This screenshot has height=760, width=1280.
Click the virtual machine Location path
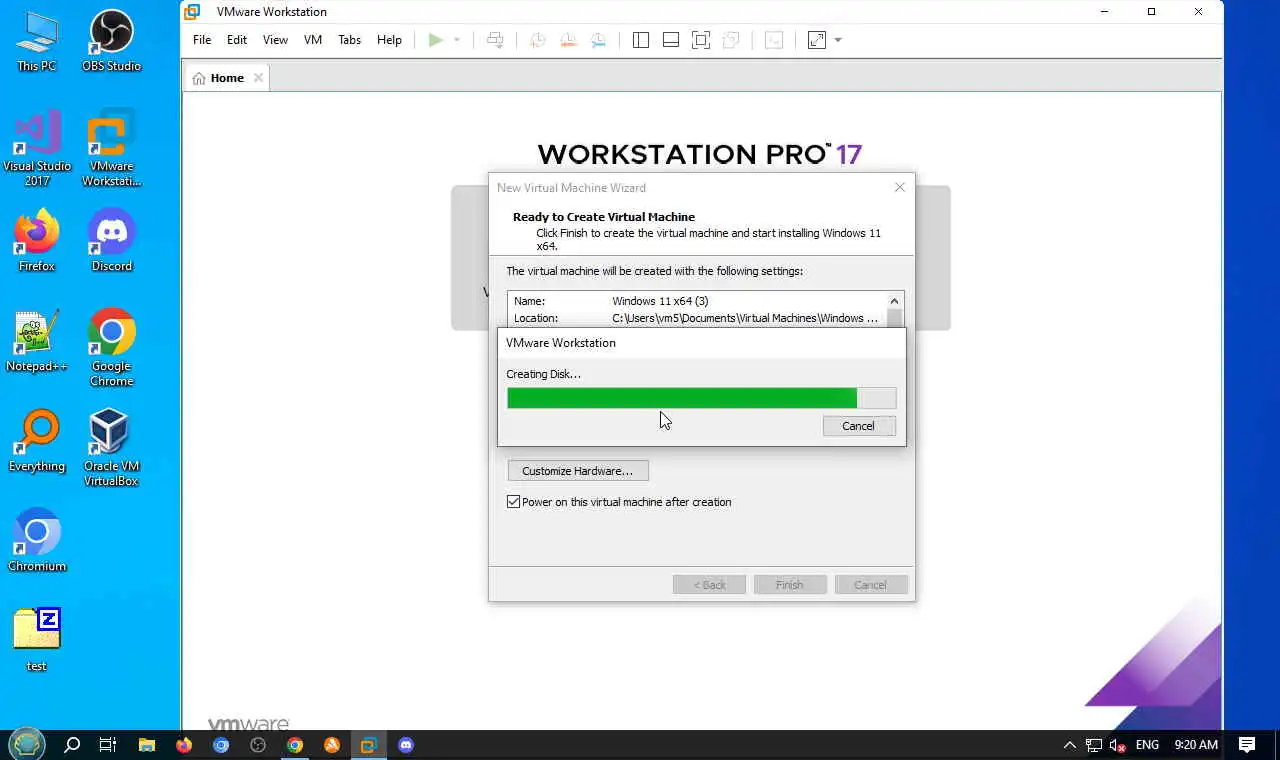tap(745, 318)
